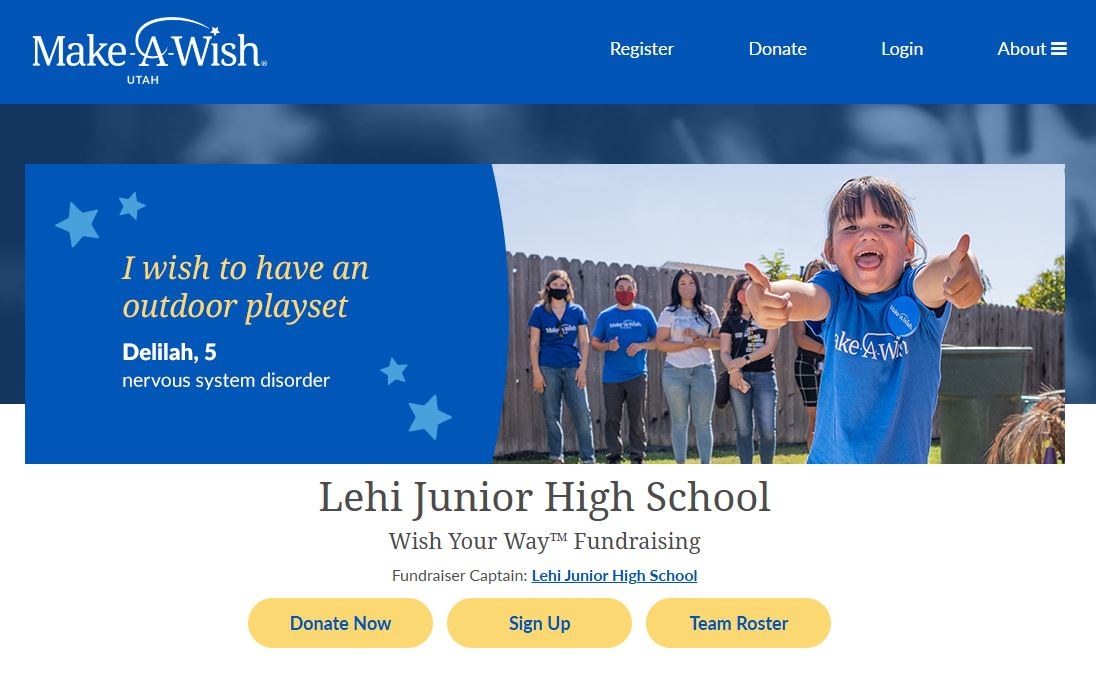Click the 'I wish to have an outdoor playset' text

coord(245,287)
